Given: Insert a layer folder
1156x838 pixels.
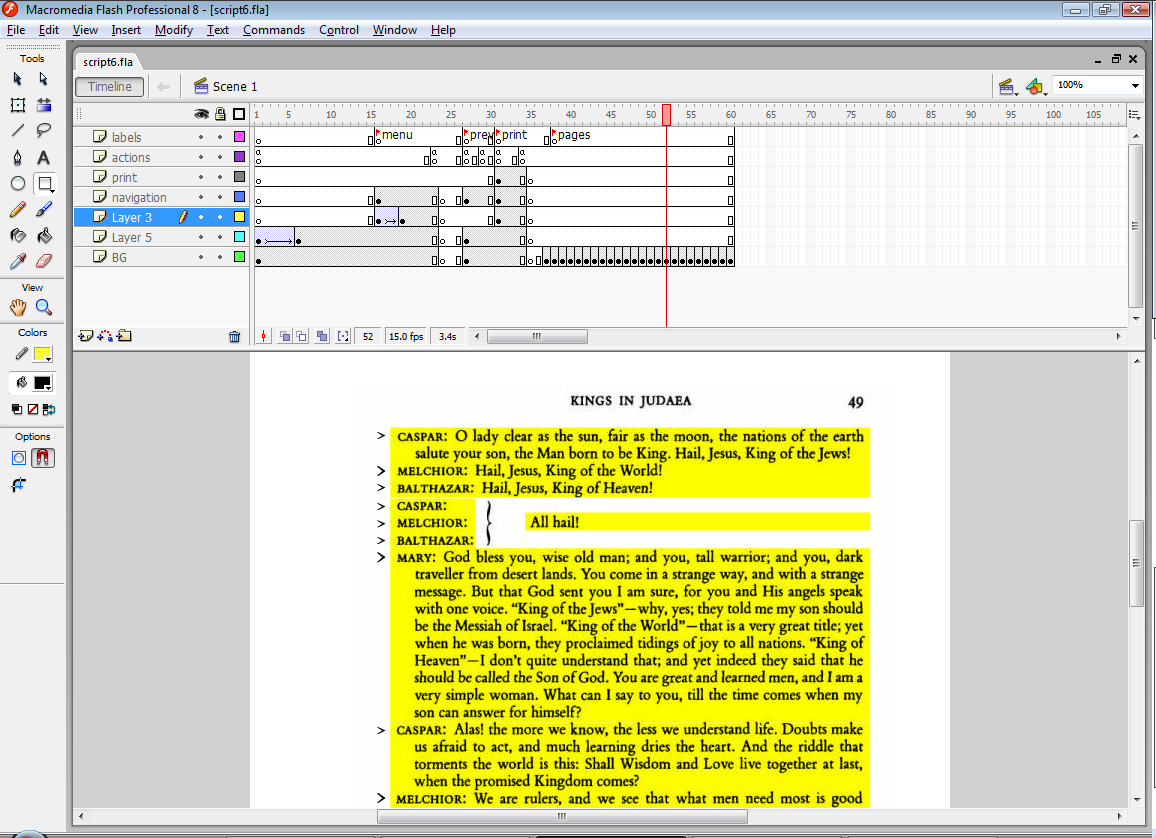Looking at the screenshot, I should (124, 336).
